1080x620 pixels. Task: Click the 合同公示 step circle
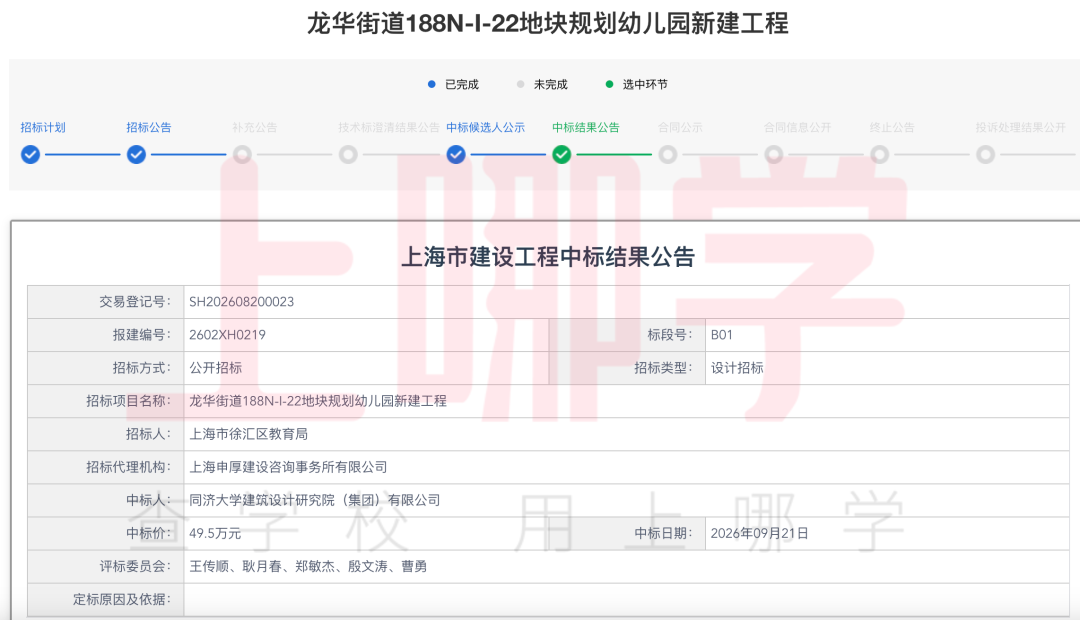click(x=667, y=155)
